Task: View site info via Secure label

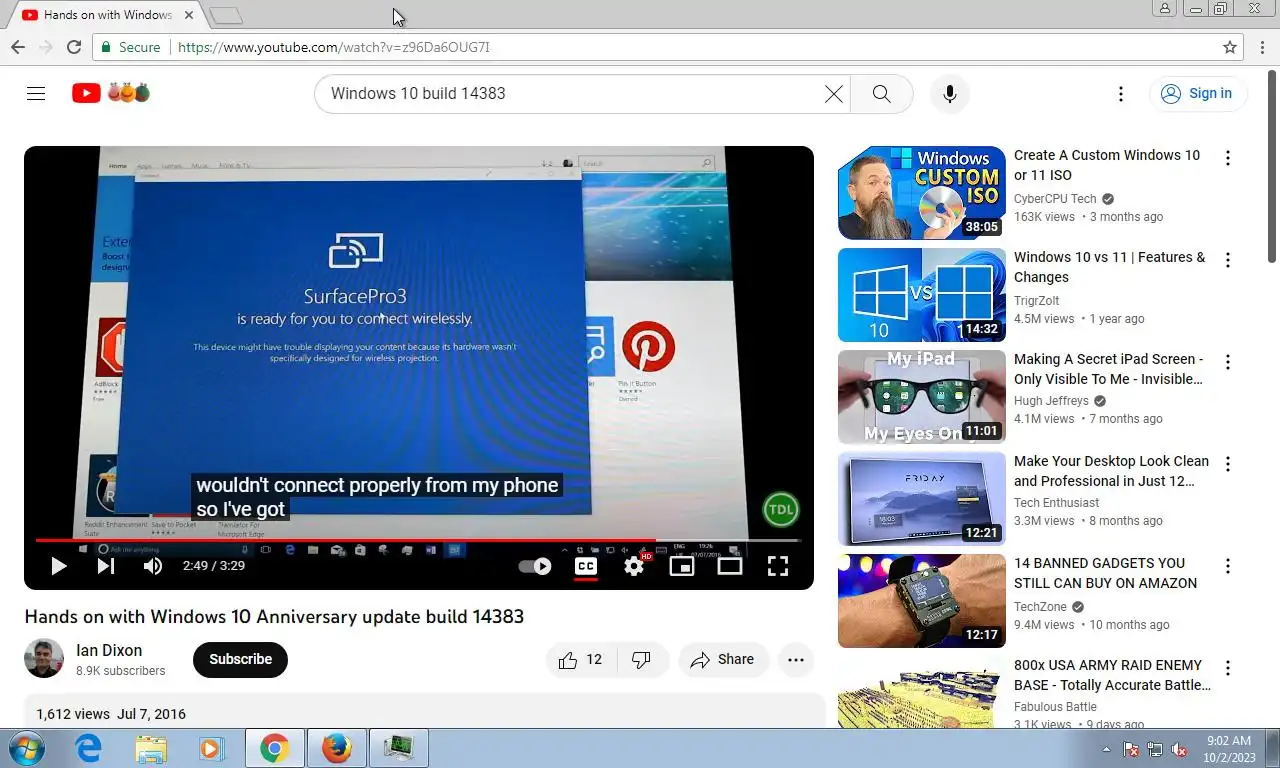Action: pos(129,47)
